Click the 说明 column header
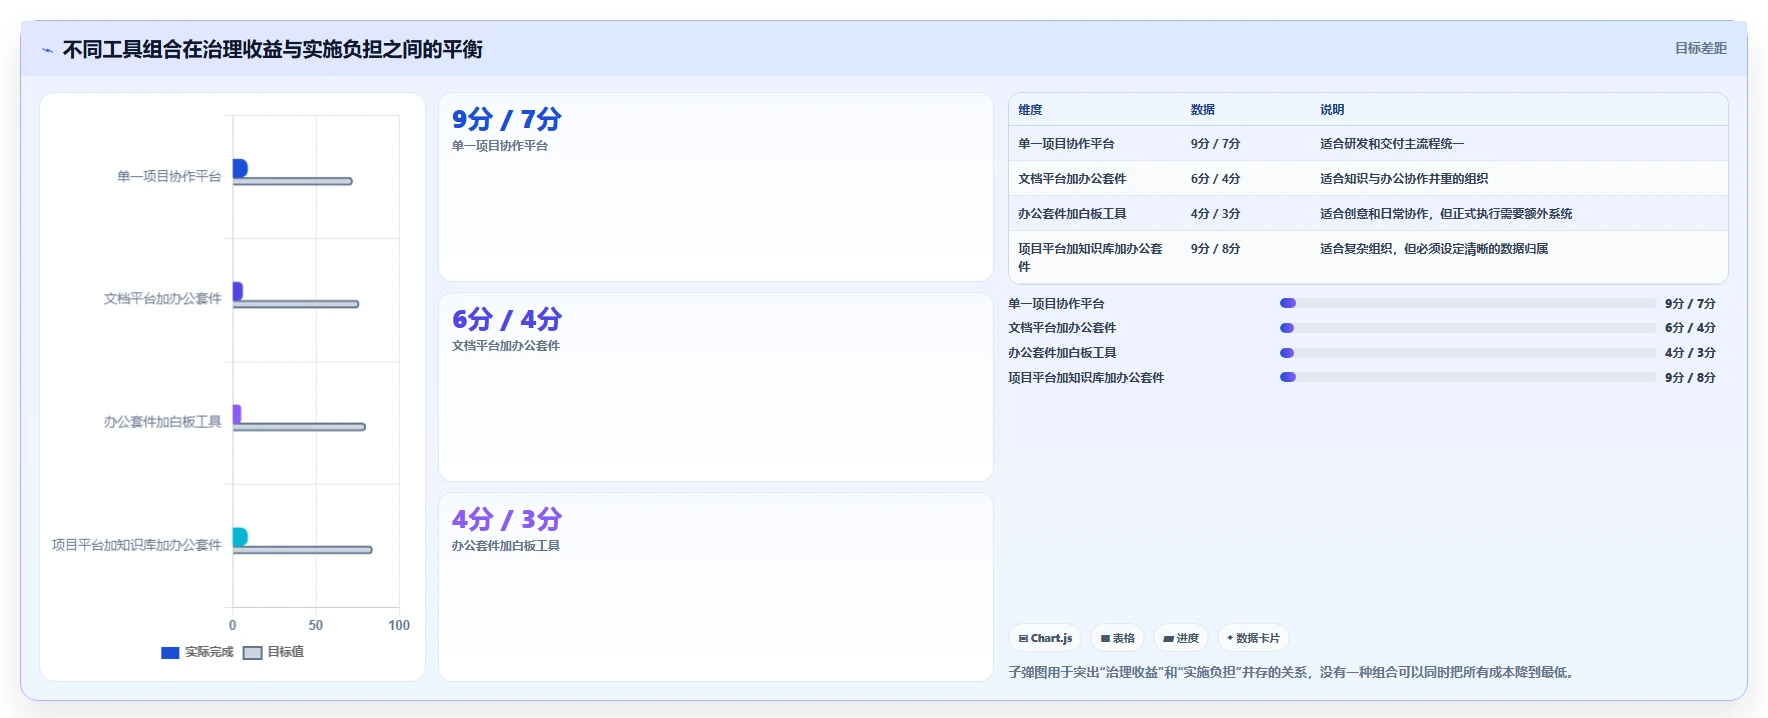The height and width of the screenshot is (718, 1768). point(1332,110)
